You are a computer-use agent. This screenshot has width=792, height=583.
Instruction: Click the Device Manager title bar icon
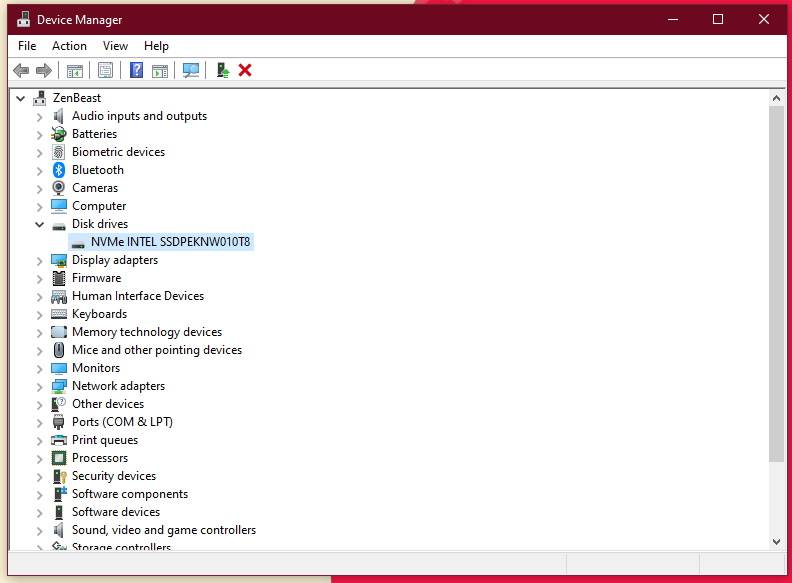pyautogui.click(x=23, y=19)
